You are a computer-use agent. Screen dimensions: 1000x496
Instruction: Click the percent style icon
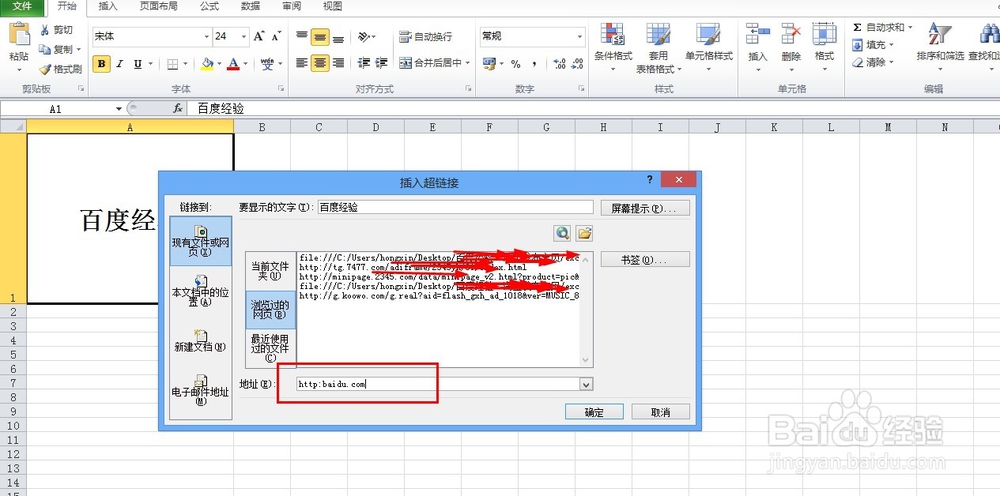pyautogui.click(x=515, y=64)
